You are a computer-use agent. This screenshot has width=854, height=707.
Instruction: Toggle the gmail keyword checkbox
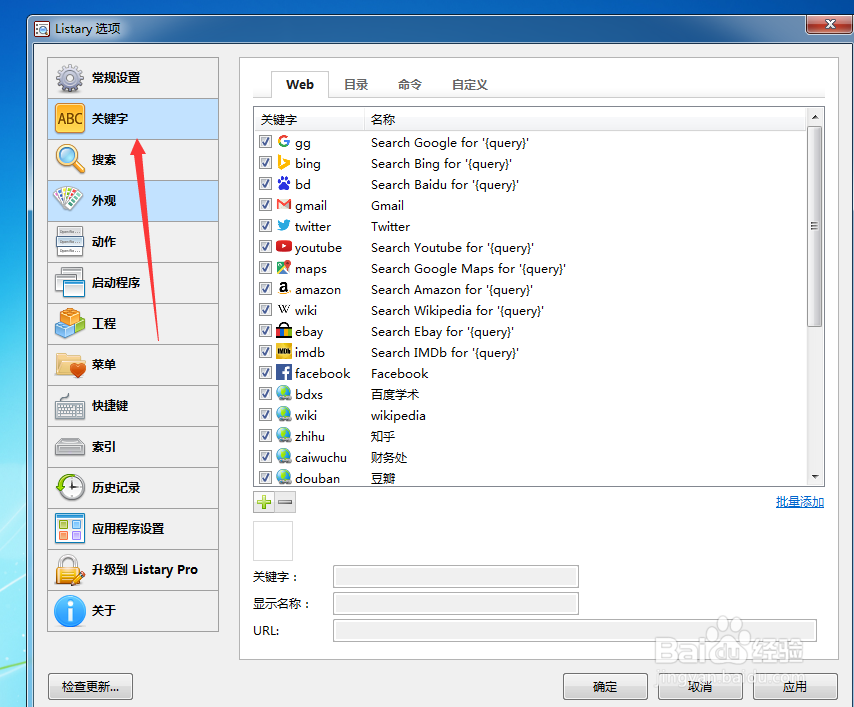point(265,205)
